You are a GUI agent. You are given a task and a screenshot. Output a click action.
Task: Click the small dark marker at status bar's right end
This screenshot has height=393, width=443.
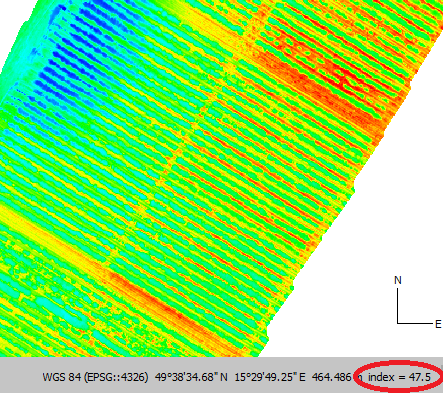[441, 368]
